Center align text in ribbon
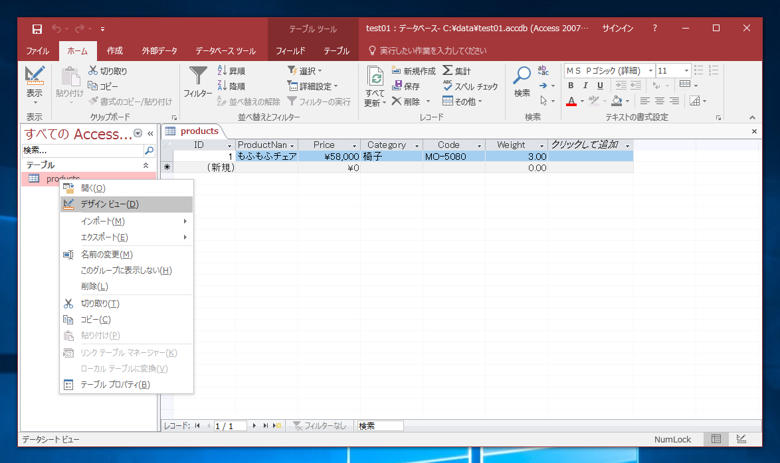The image size is (780, 463). [x=660, y=101]
